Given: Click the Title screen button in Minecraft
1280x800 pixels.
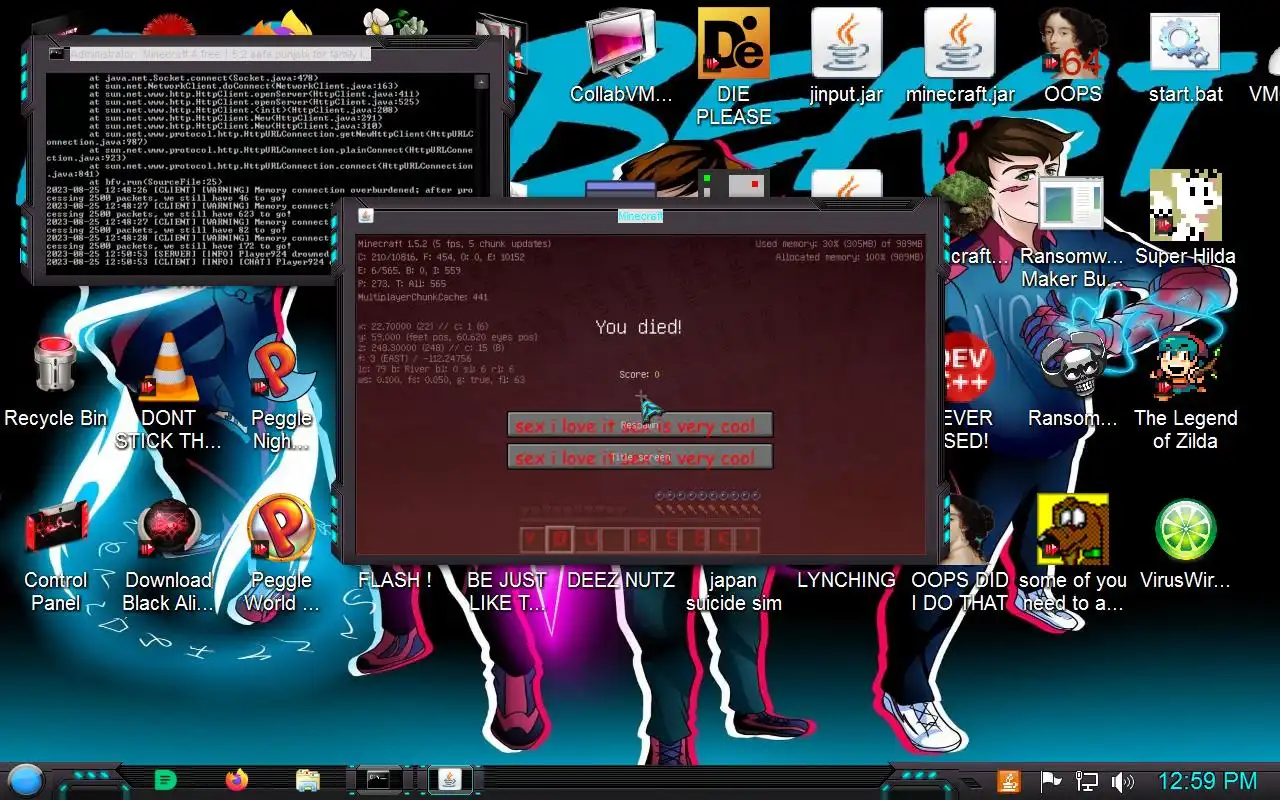Looking at the screenshot, I should pyautogui.click(x=640, y=457).
